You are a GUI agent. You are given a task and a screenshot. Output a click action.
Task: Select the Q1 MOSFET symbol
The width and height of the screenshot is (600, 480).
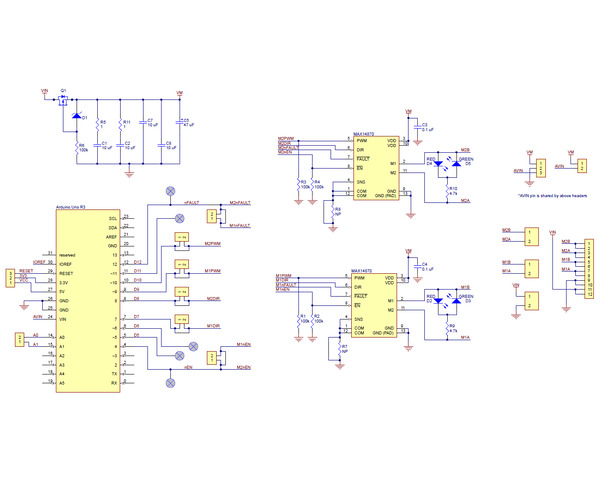pos(63,101)
